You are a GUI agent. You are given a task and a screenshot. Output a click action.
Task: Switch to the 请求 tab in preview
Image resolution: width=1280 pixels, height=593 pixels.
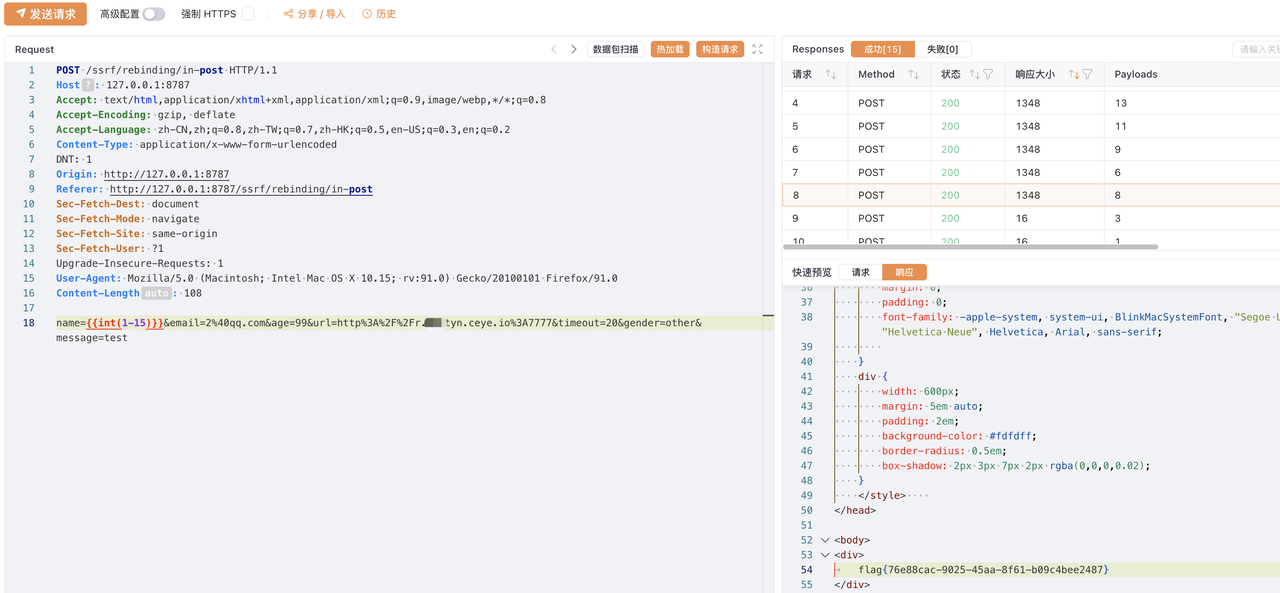tap(861, 272)
